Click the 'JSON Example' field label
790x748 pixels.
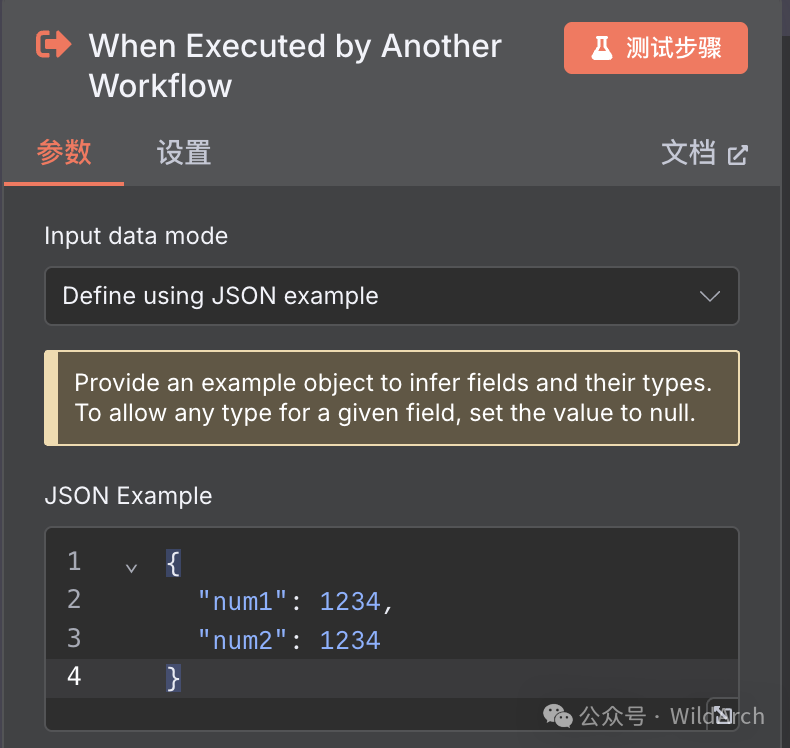[x=128, y=496]
